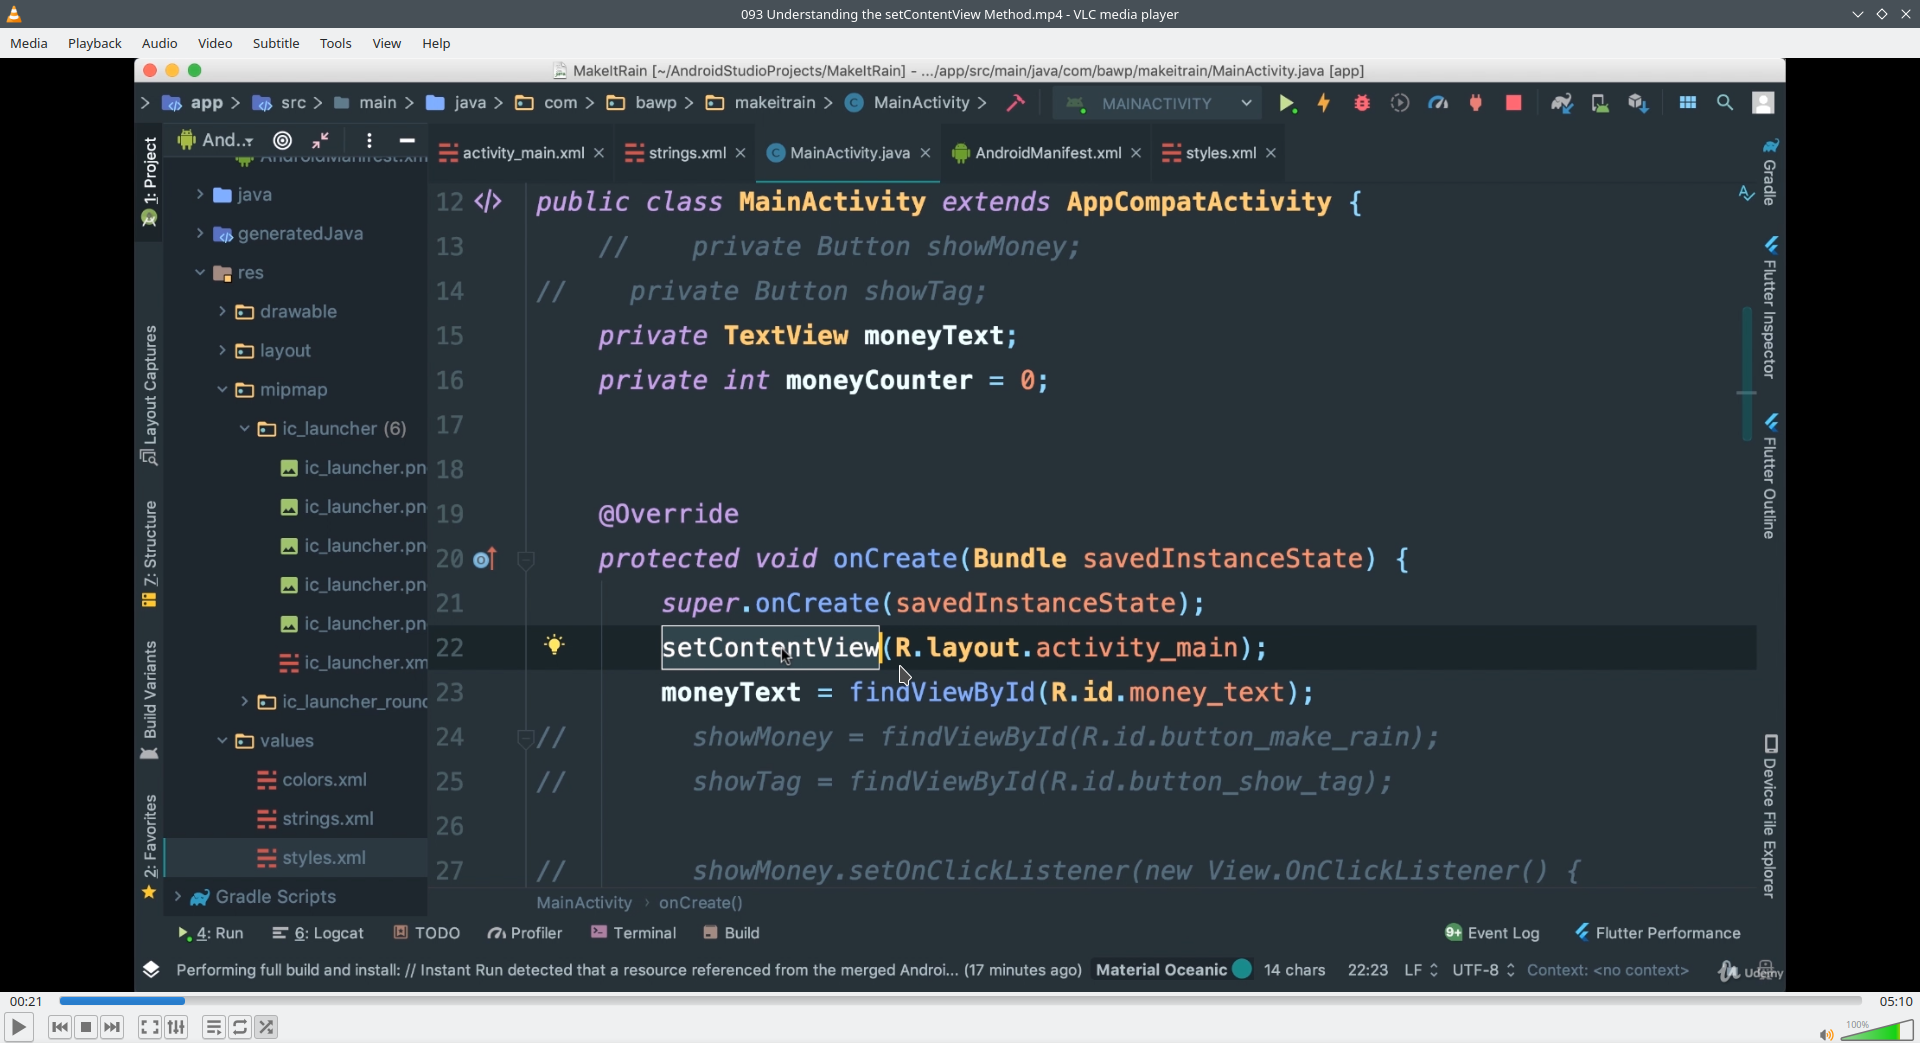
Task: Collapse all in the Project panel
Action: [x=320, y=140]
